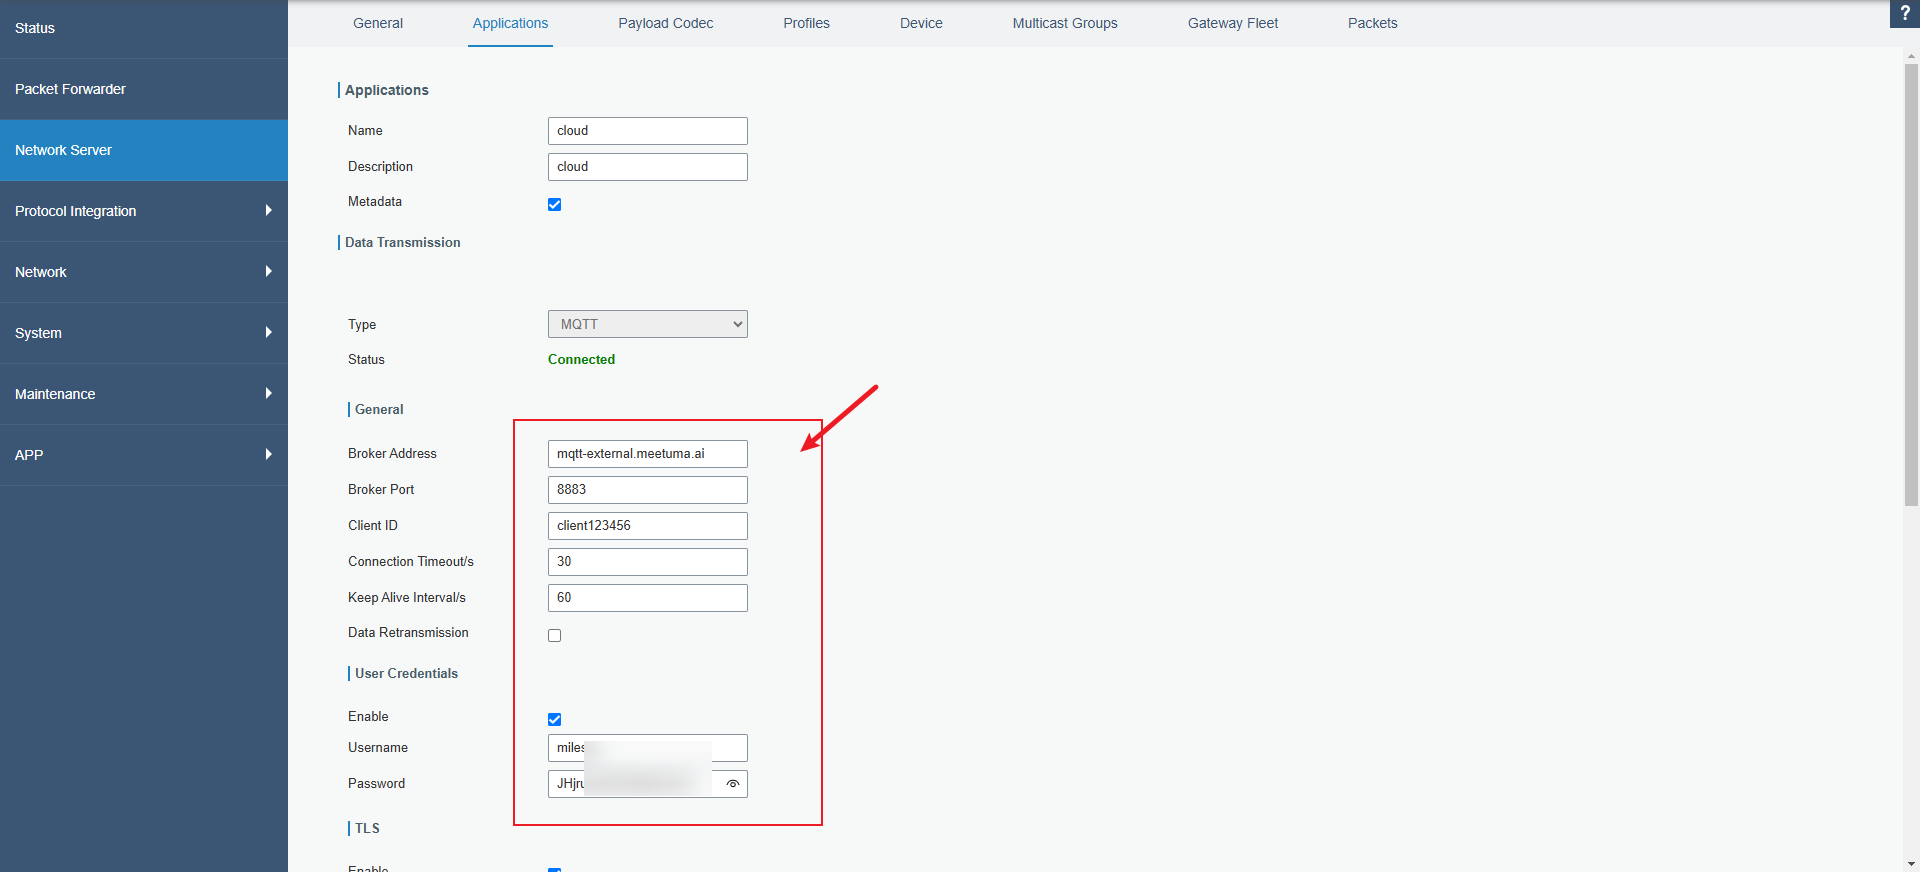Viewport: 1920px width, 872px height.
Task: Focus the Connection Timeout field
Action: pos(648,562)
